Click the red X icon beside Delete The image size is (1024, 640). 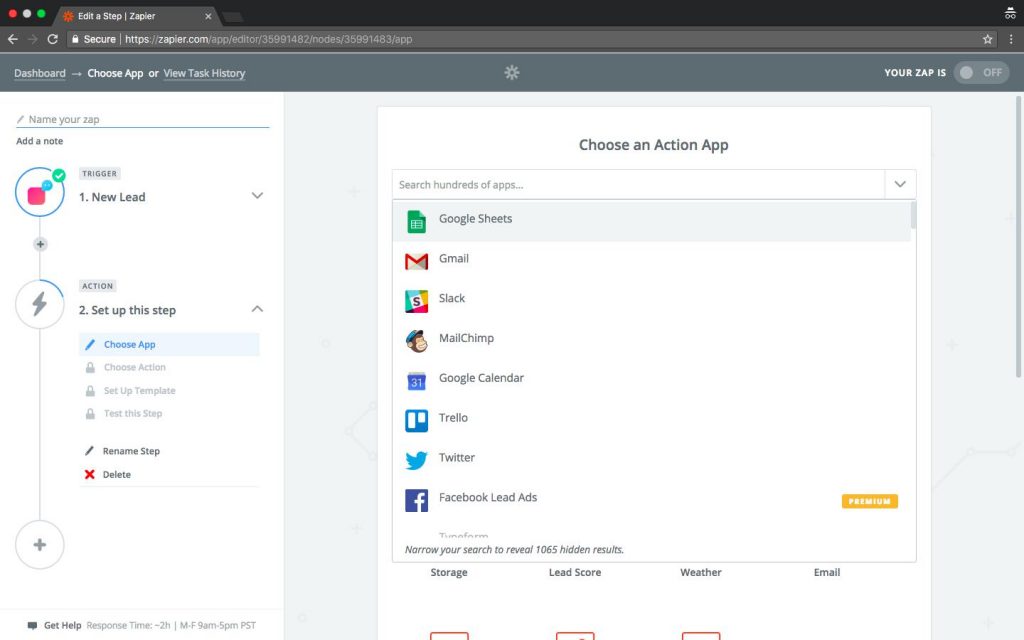pos(89,474)
